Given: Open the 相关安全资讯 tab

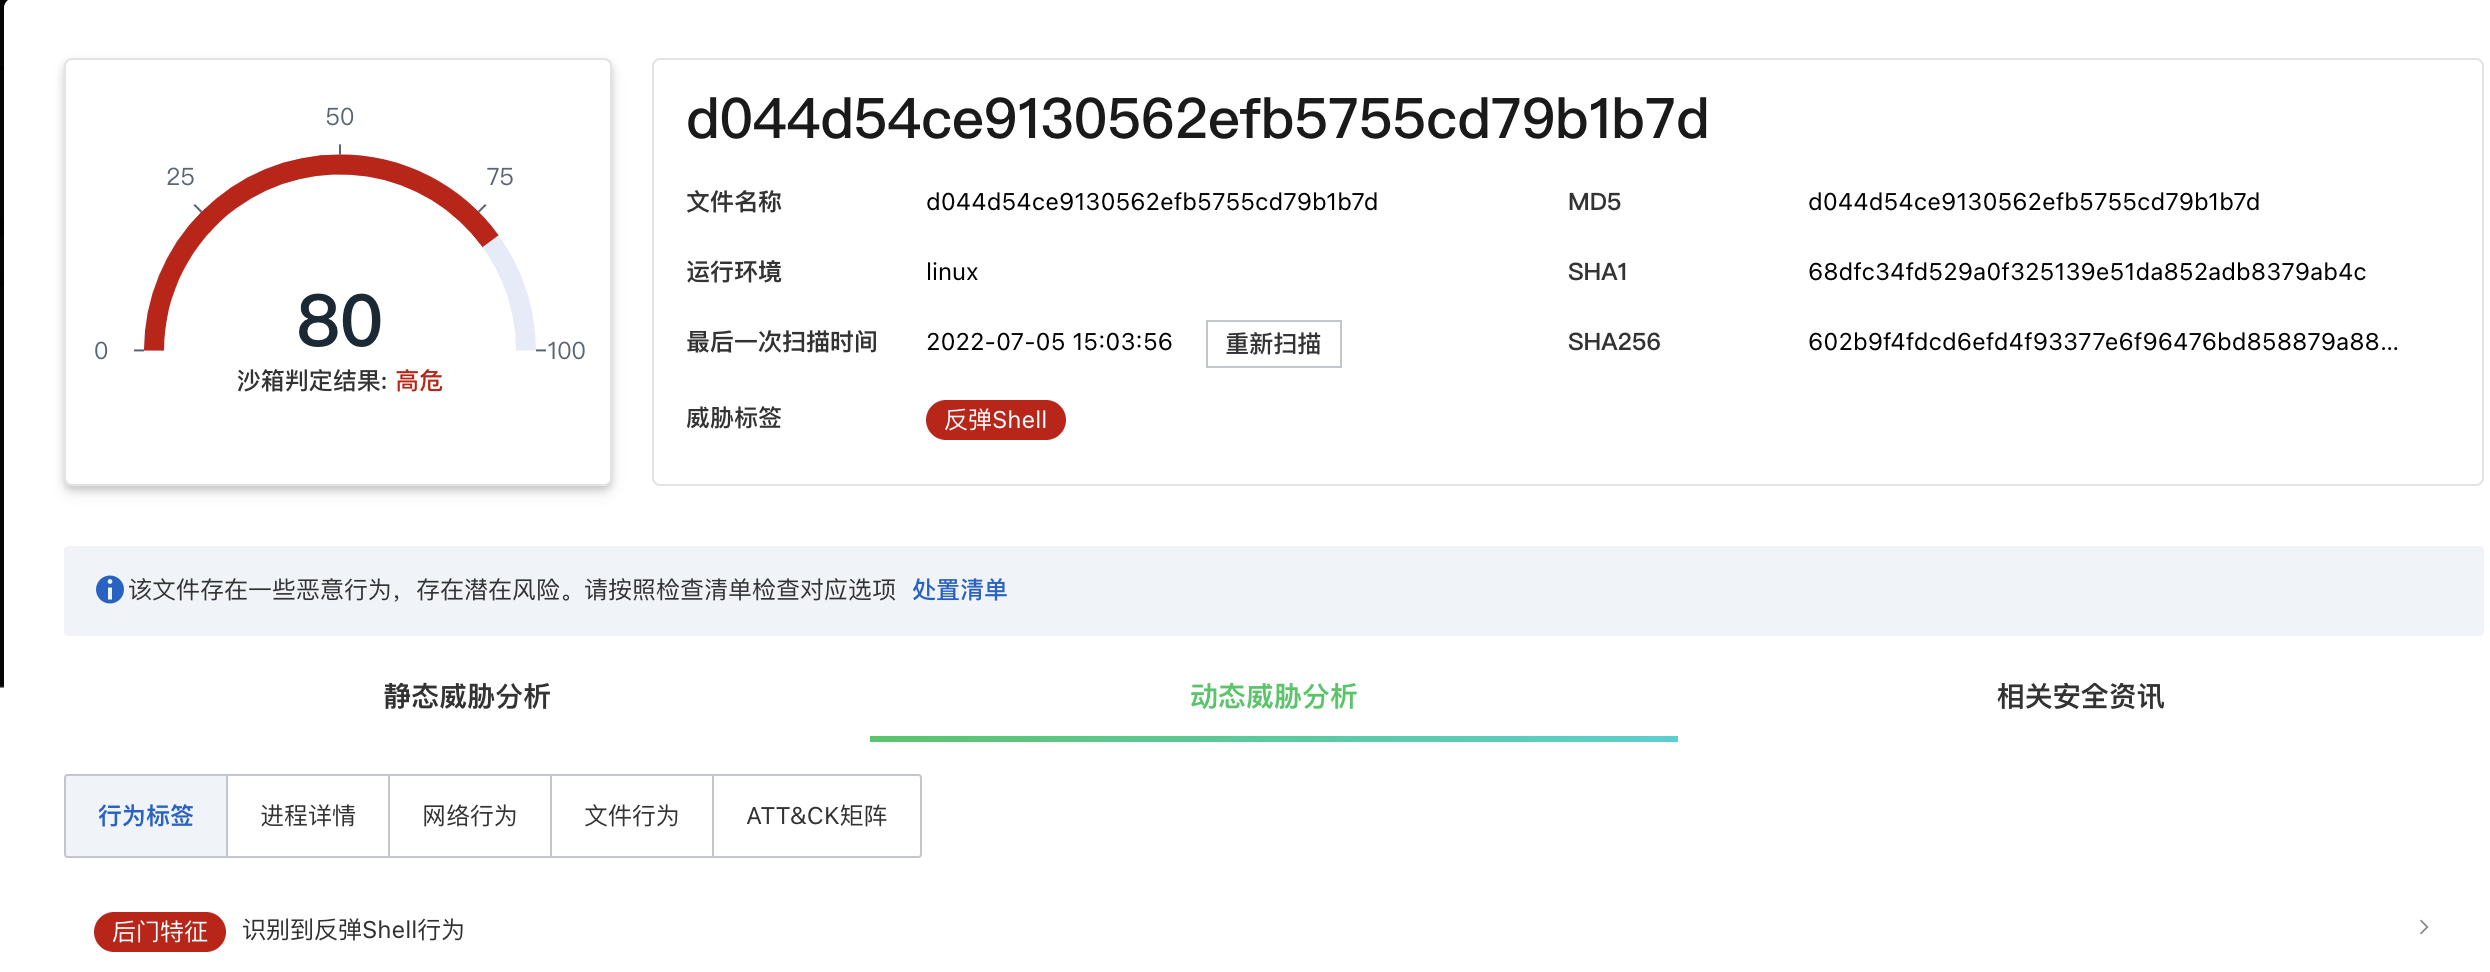Looking at the screenshot, I should (x=2080, y=696).
